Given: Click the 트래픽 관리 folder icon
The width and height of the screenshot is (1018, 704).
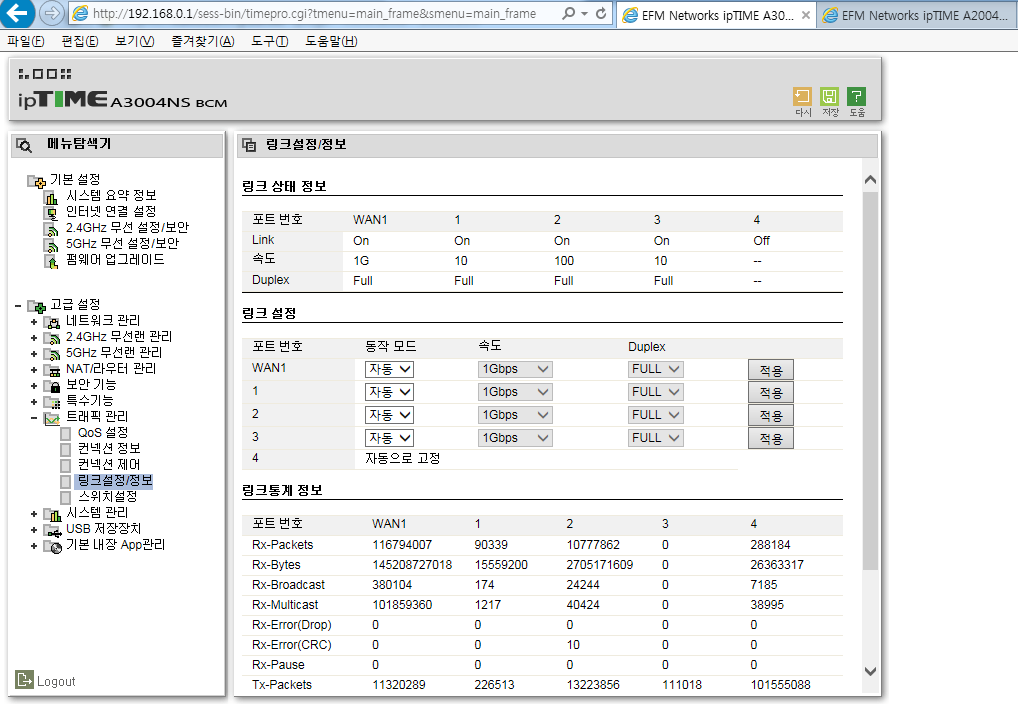Looking at the screenshot, I should point(52,418).
